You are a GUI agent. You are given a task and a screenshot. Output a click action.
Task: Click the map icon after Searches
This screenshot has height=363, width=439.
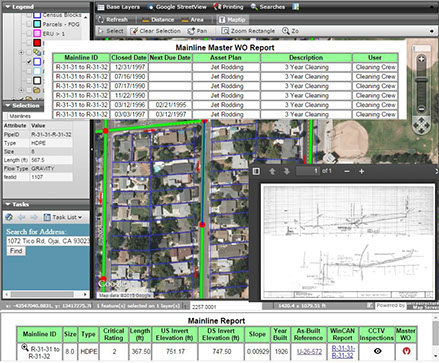point(295,7)
